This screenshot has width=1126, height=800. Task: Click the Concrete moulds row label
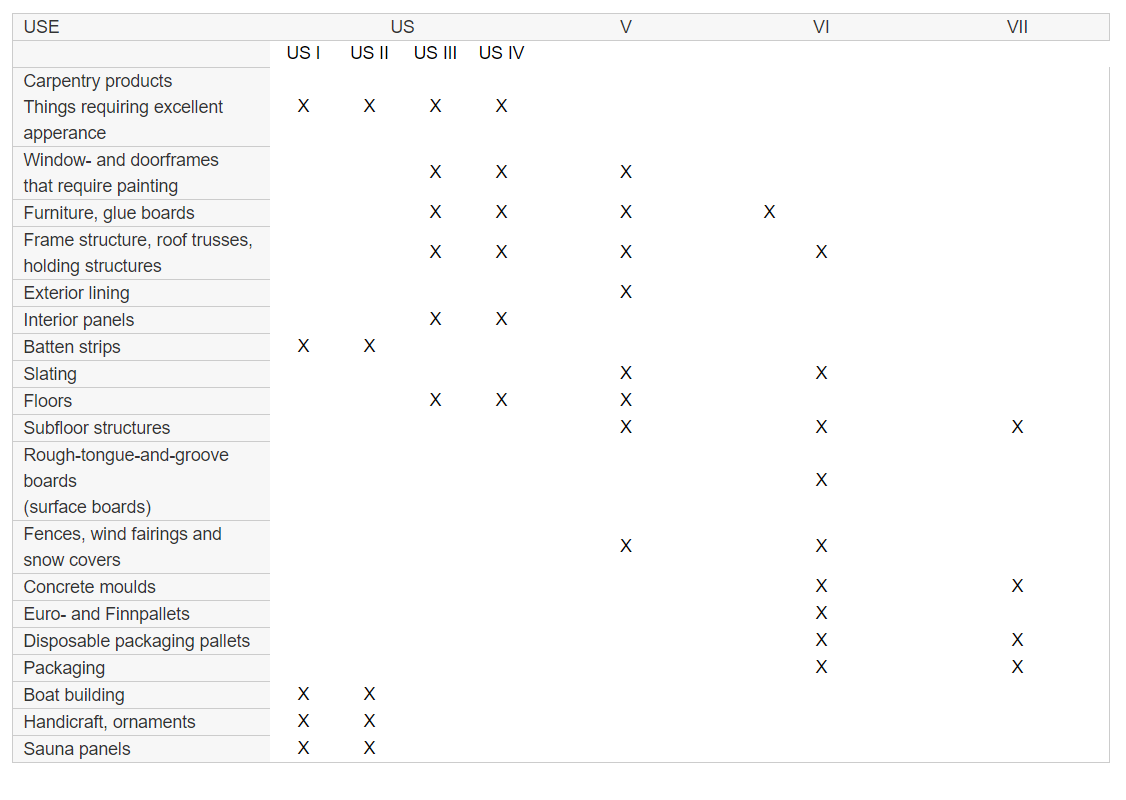point(90,587)
